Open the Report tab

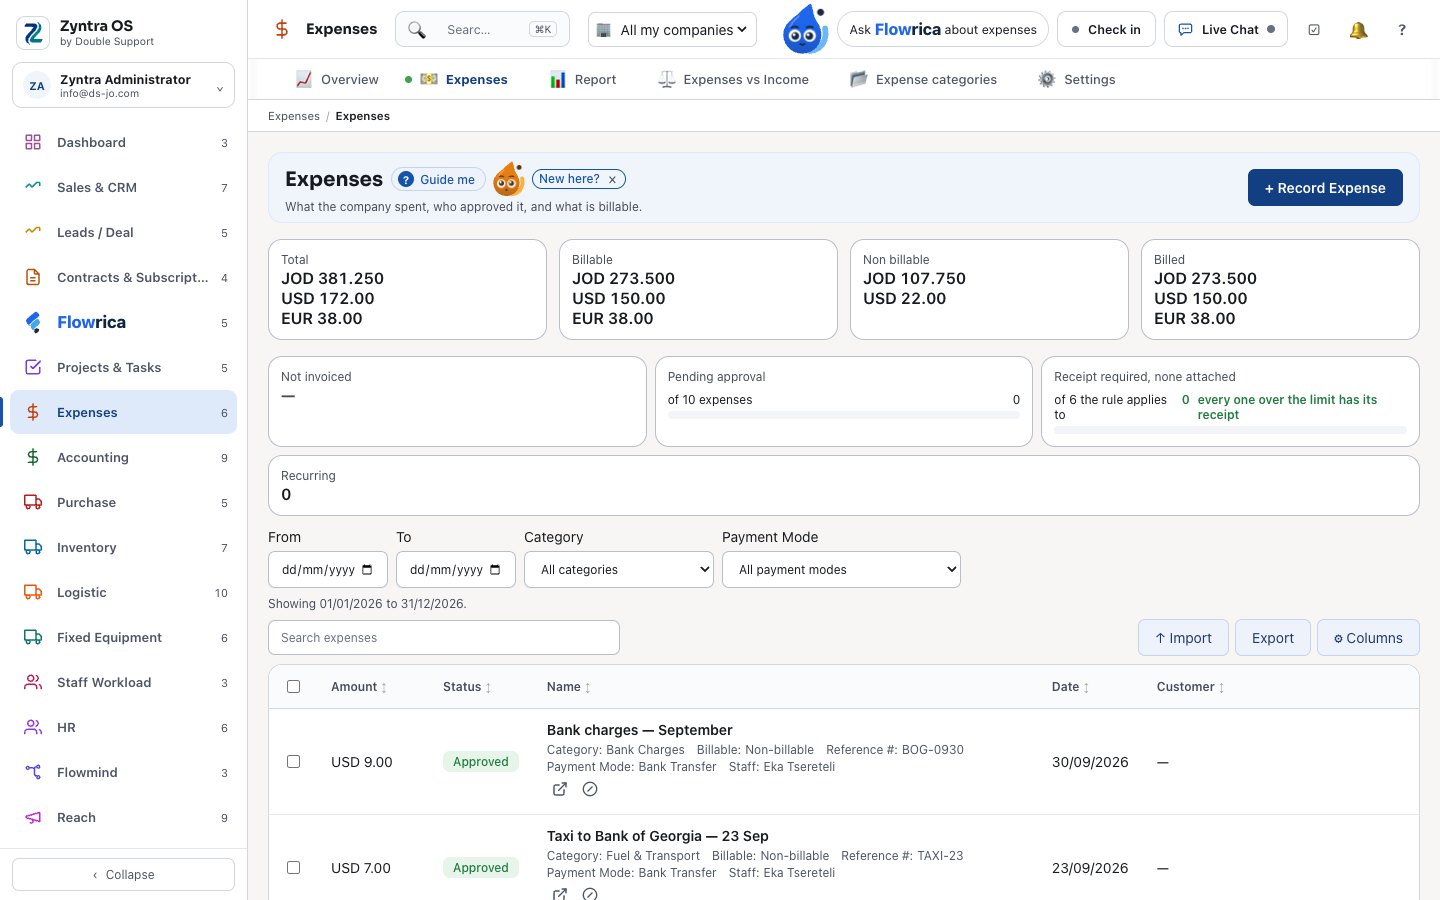point(583,79)
